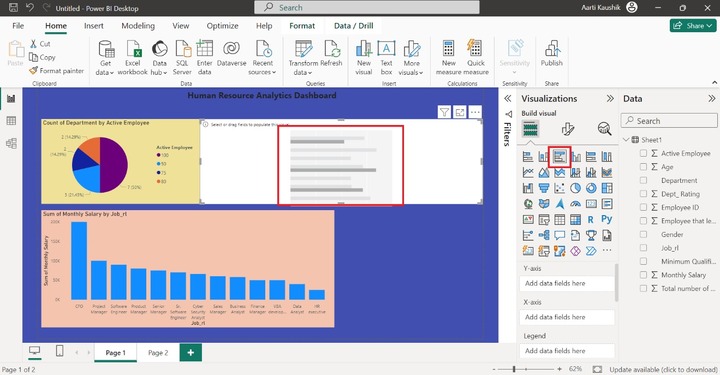The width and height of the screenshot is (720, 375).
Task: Insert a Table visual
Action: coord(559,220)
